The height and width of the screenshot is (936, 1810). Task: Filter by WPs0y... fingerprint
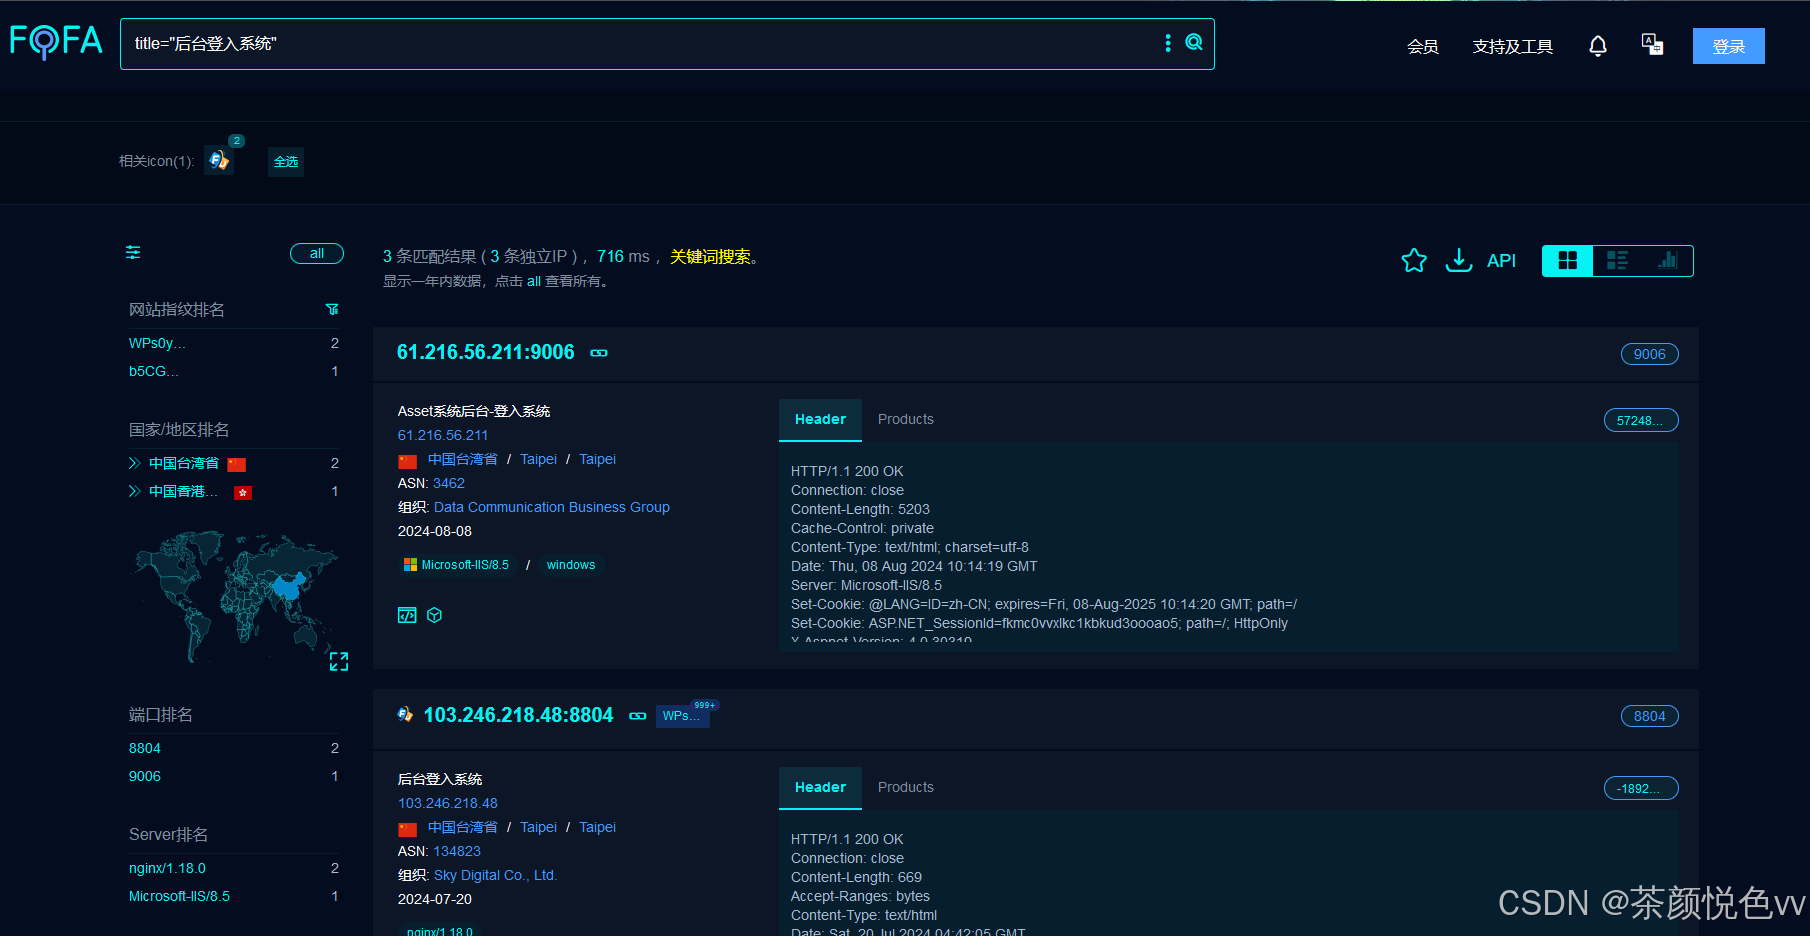[x=157, y=343]
